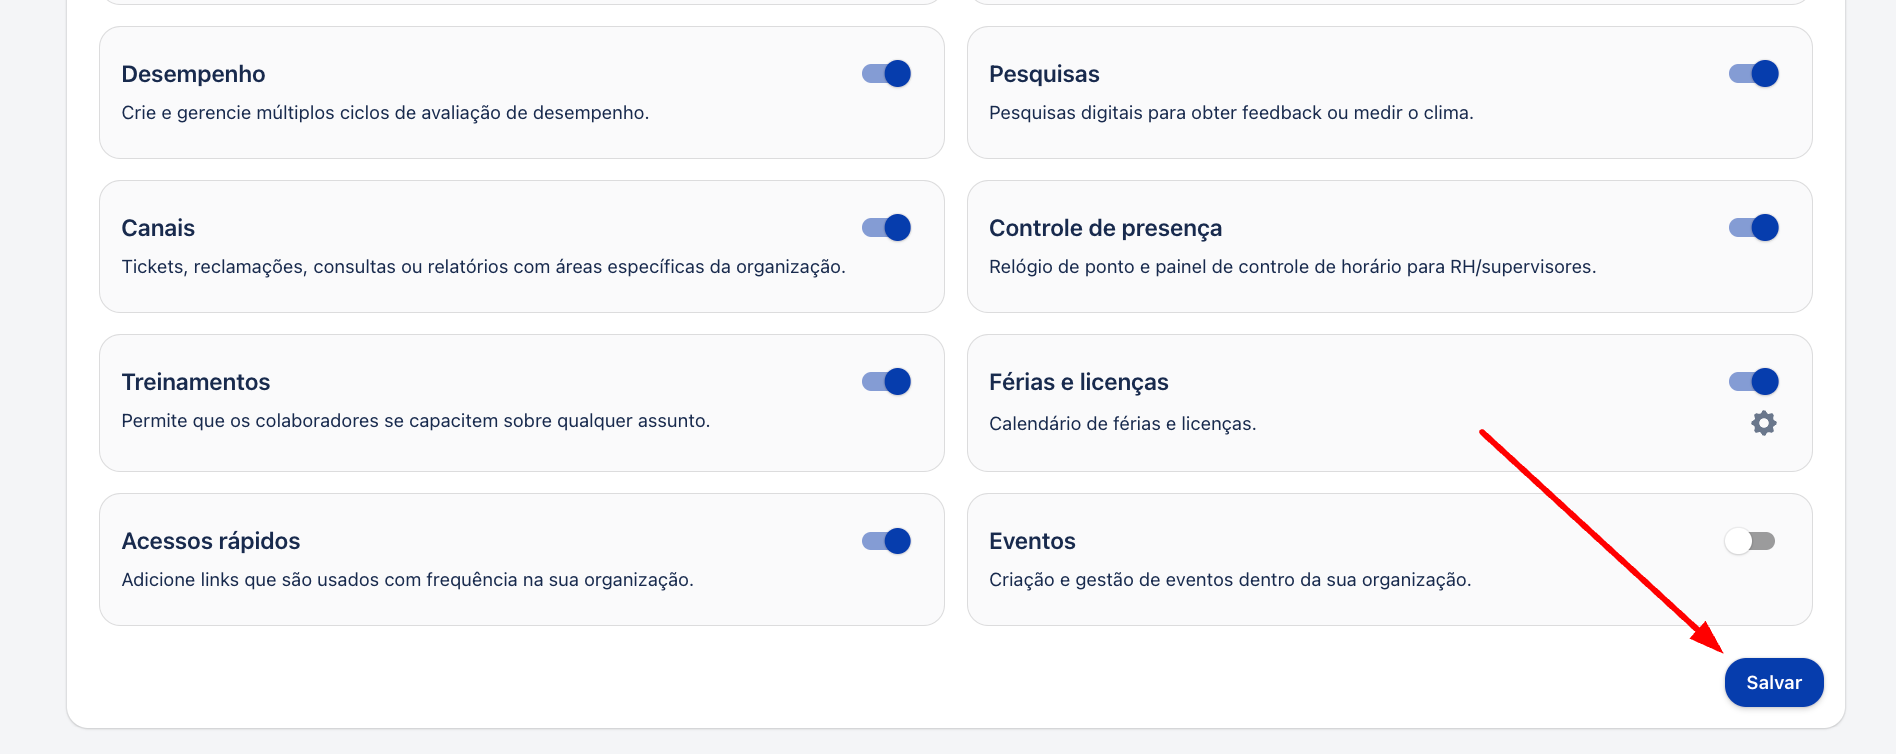Switch off the Treinamentos toggle
This screenshot has height=754, width=1896.
(886, 382)
